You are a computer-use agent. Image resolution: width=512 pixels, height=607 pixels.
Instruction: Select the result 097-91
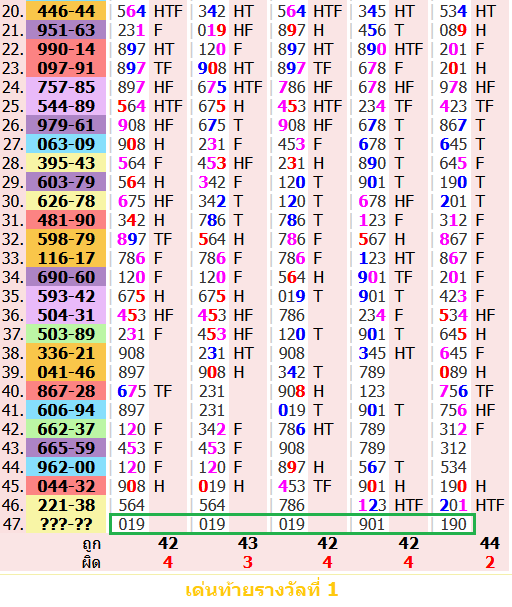(66, 68)
